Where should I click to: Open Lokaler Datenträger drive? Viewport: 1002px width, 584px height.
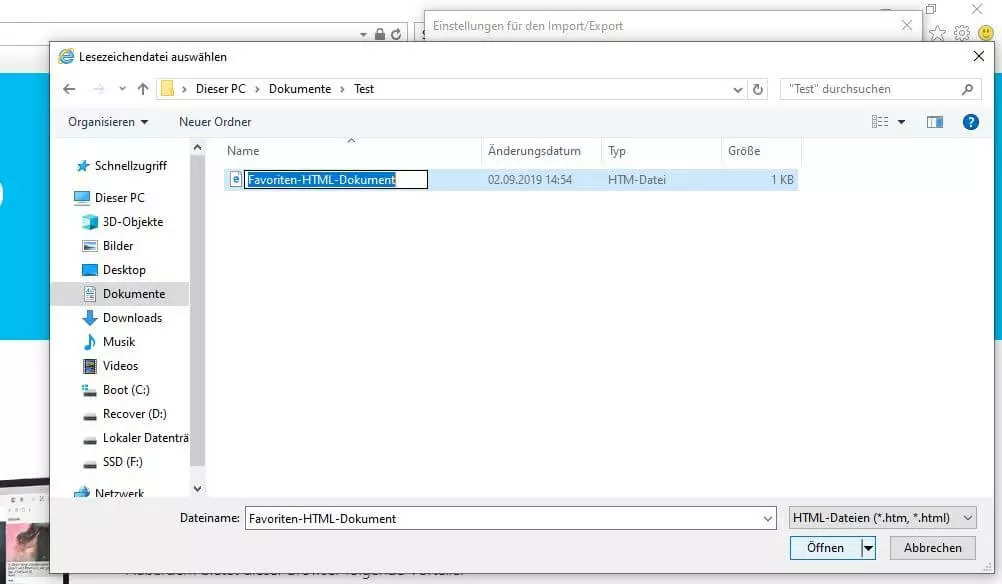(146, 438)
